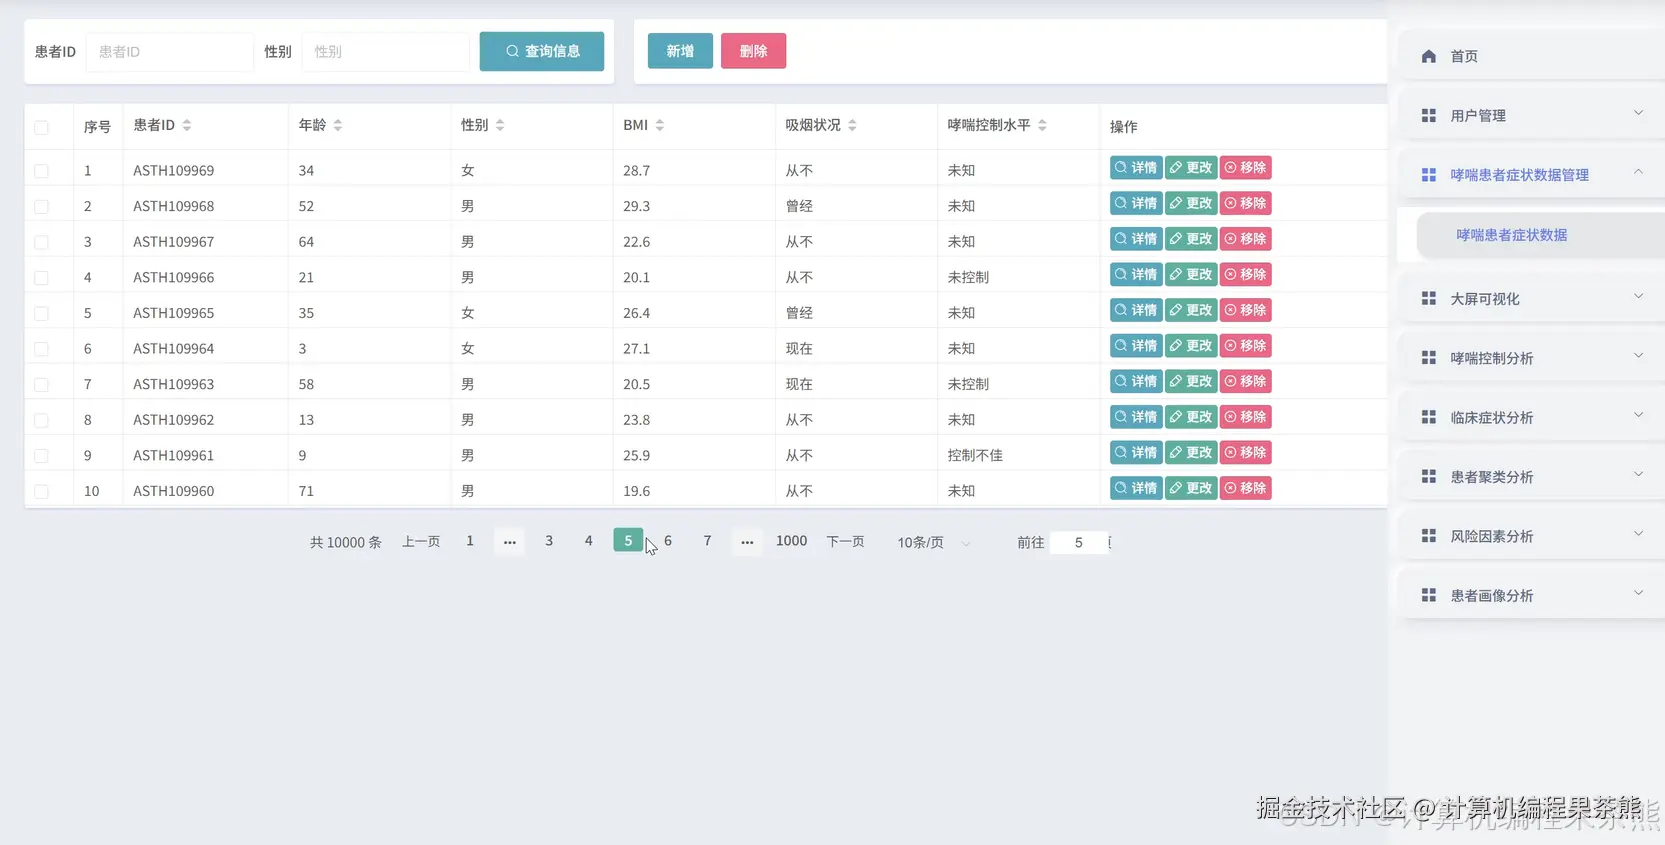
Task: Sort by BMI column sort arrows
Action: [660, 125]
